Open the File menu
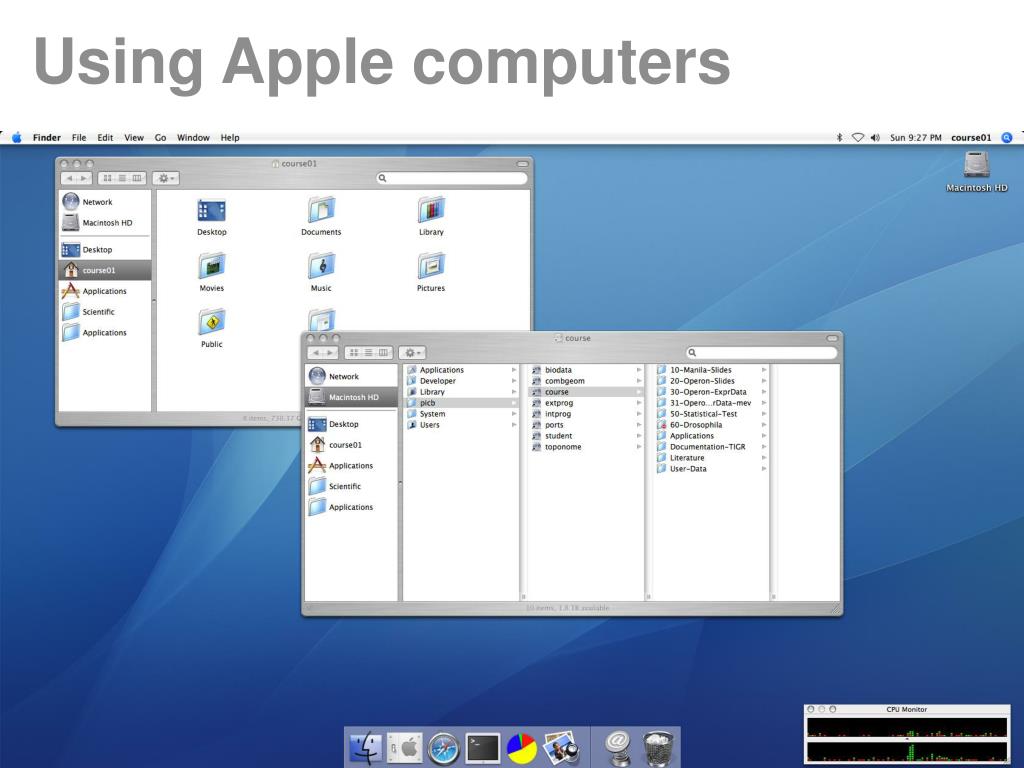The image size is (1024, 768). 79,137
